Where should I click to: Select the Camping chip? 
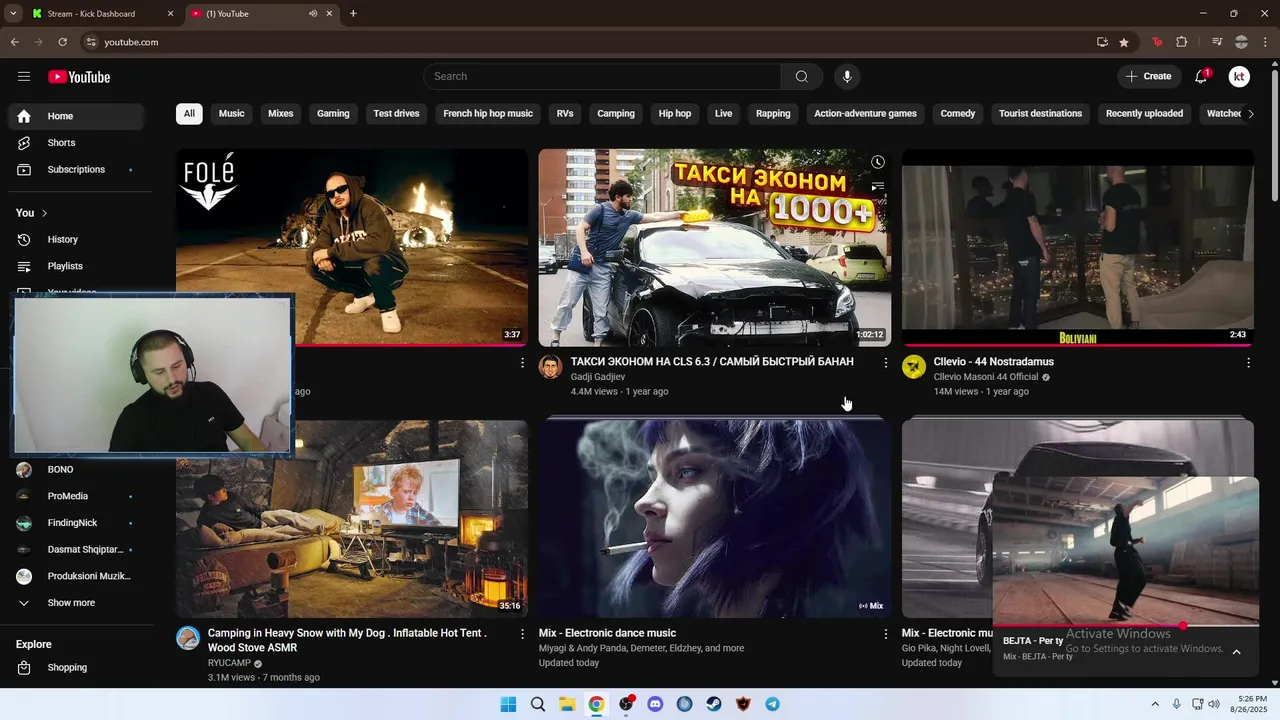click(x=616, y=114)
